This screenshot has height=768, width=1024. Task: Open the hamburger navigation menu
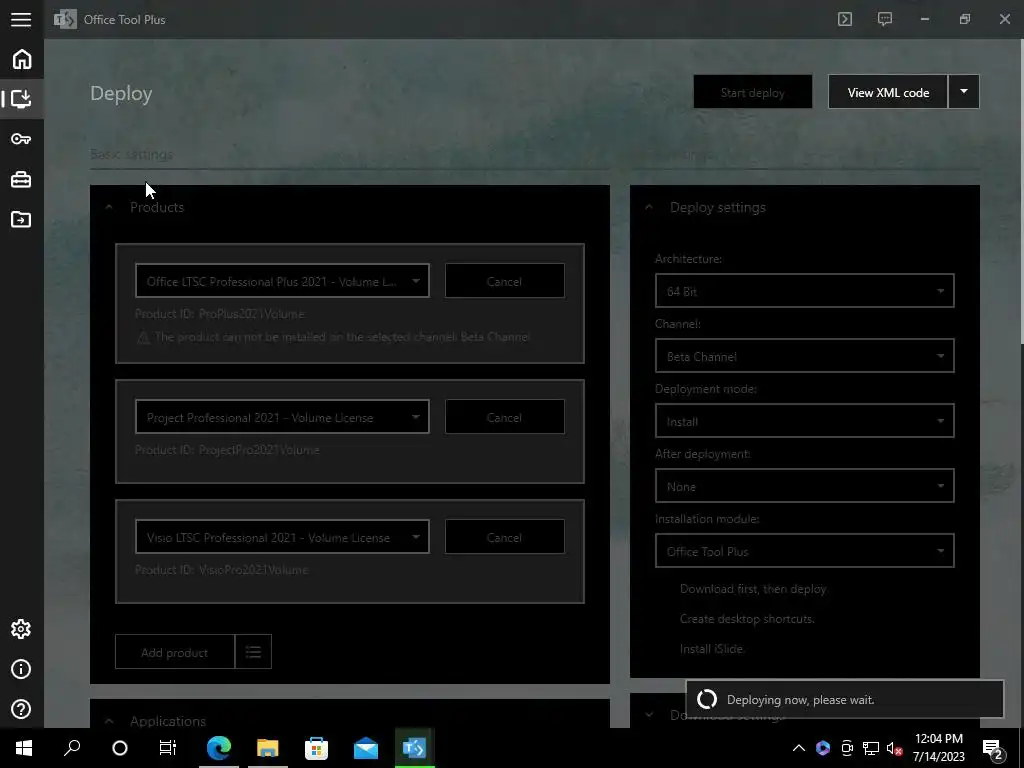21,20
